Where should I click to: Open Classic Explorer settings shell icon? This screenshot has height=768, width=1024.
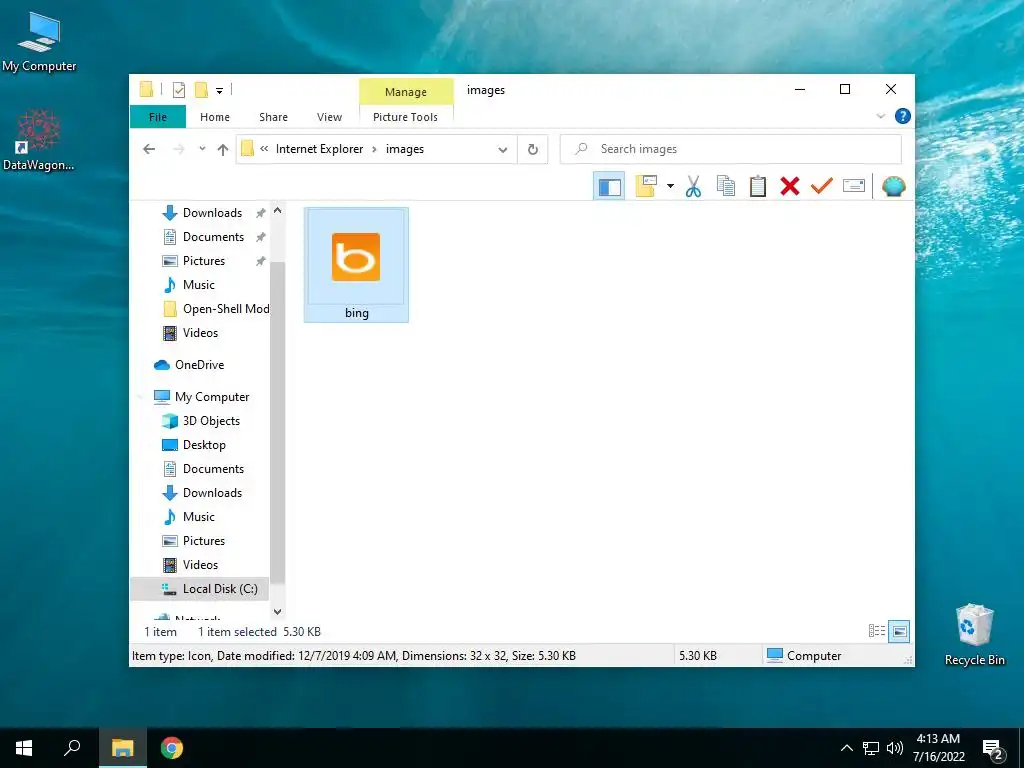[893, 186]
